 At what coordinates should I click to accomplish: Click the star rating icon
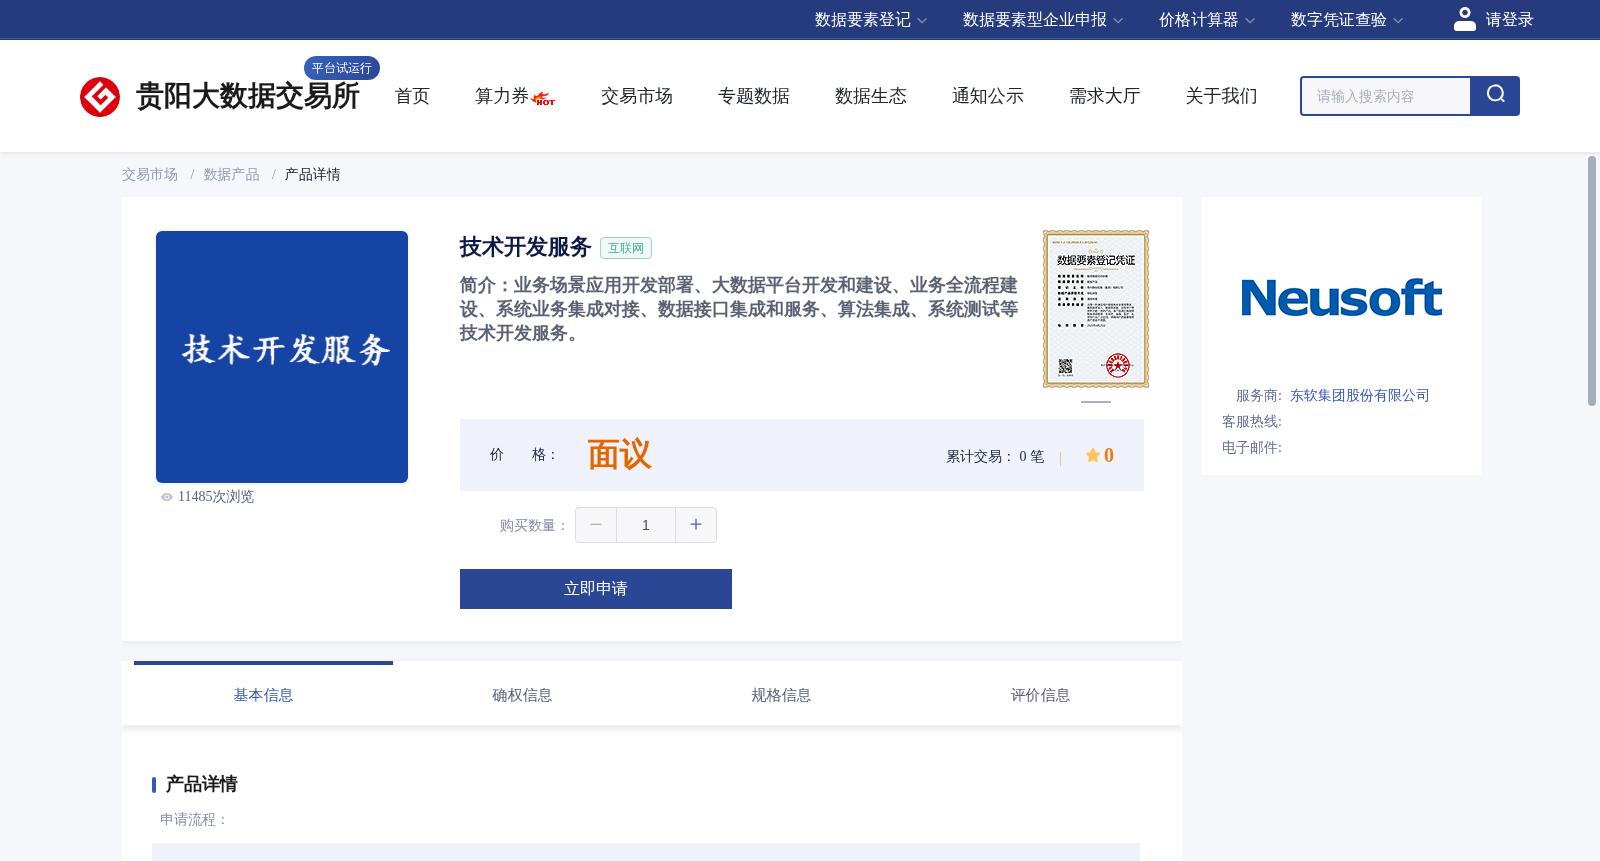1093,455
